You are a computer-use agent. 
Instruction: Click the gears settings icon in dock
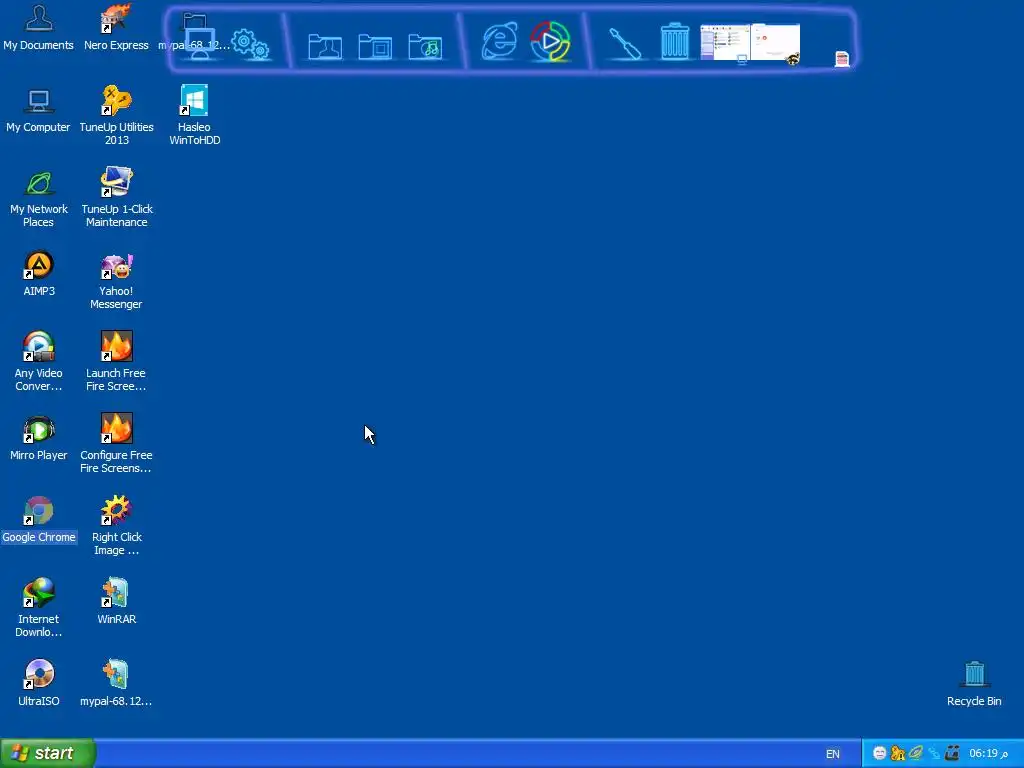coord(251,44)
